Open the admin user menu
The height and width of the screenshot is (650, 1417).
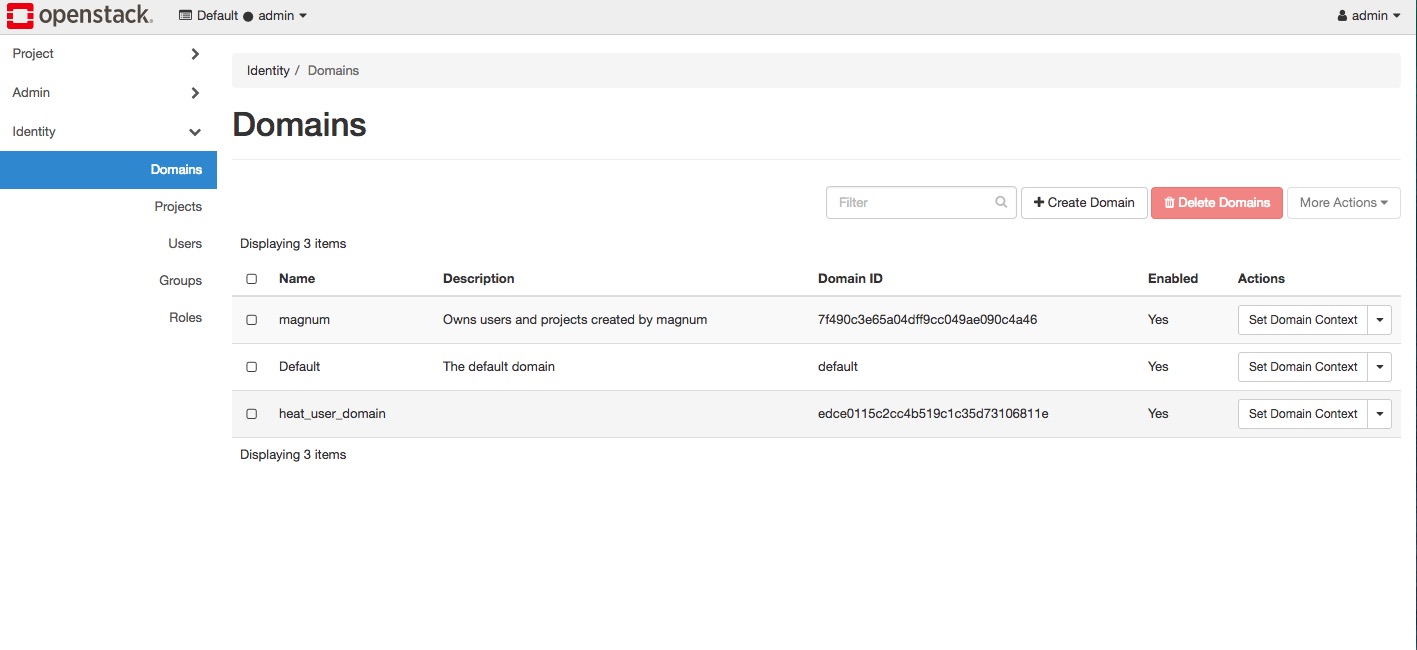(x=1368, y=16)
